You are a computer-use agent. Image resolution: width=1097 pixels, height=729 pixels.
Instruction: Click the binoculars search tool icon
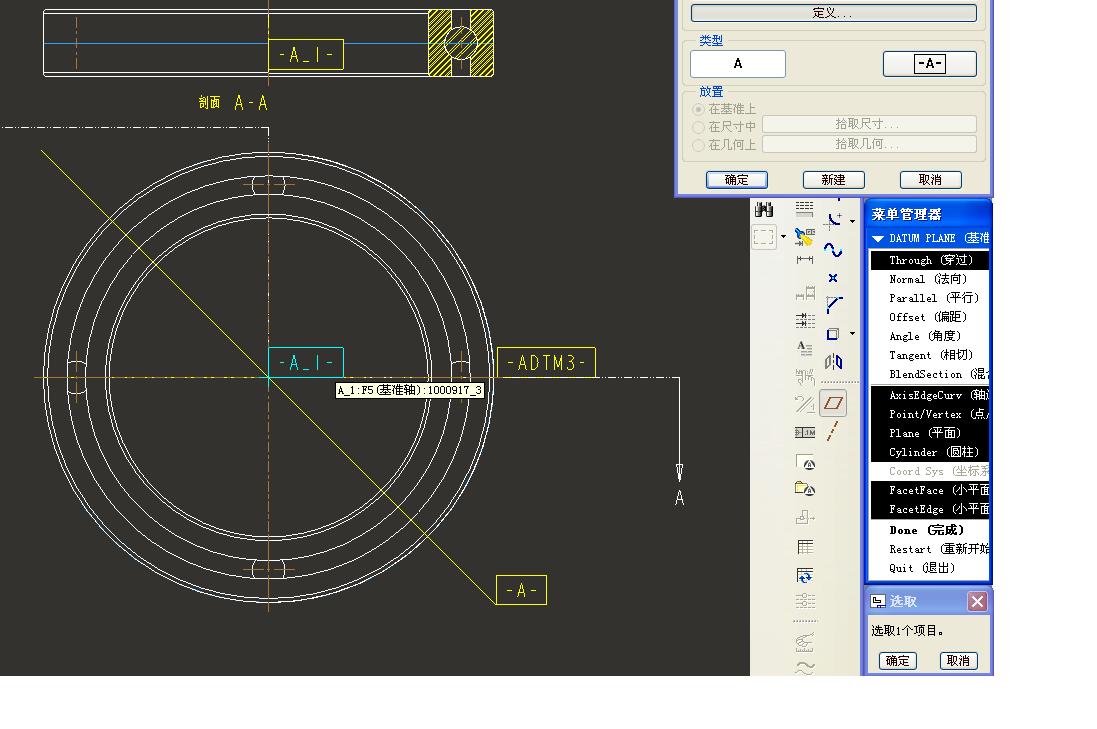(764, 208)
